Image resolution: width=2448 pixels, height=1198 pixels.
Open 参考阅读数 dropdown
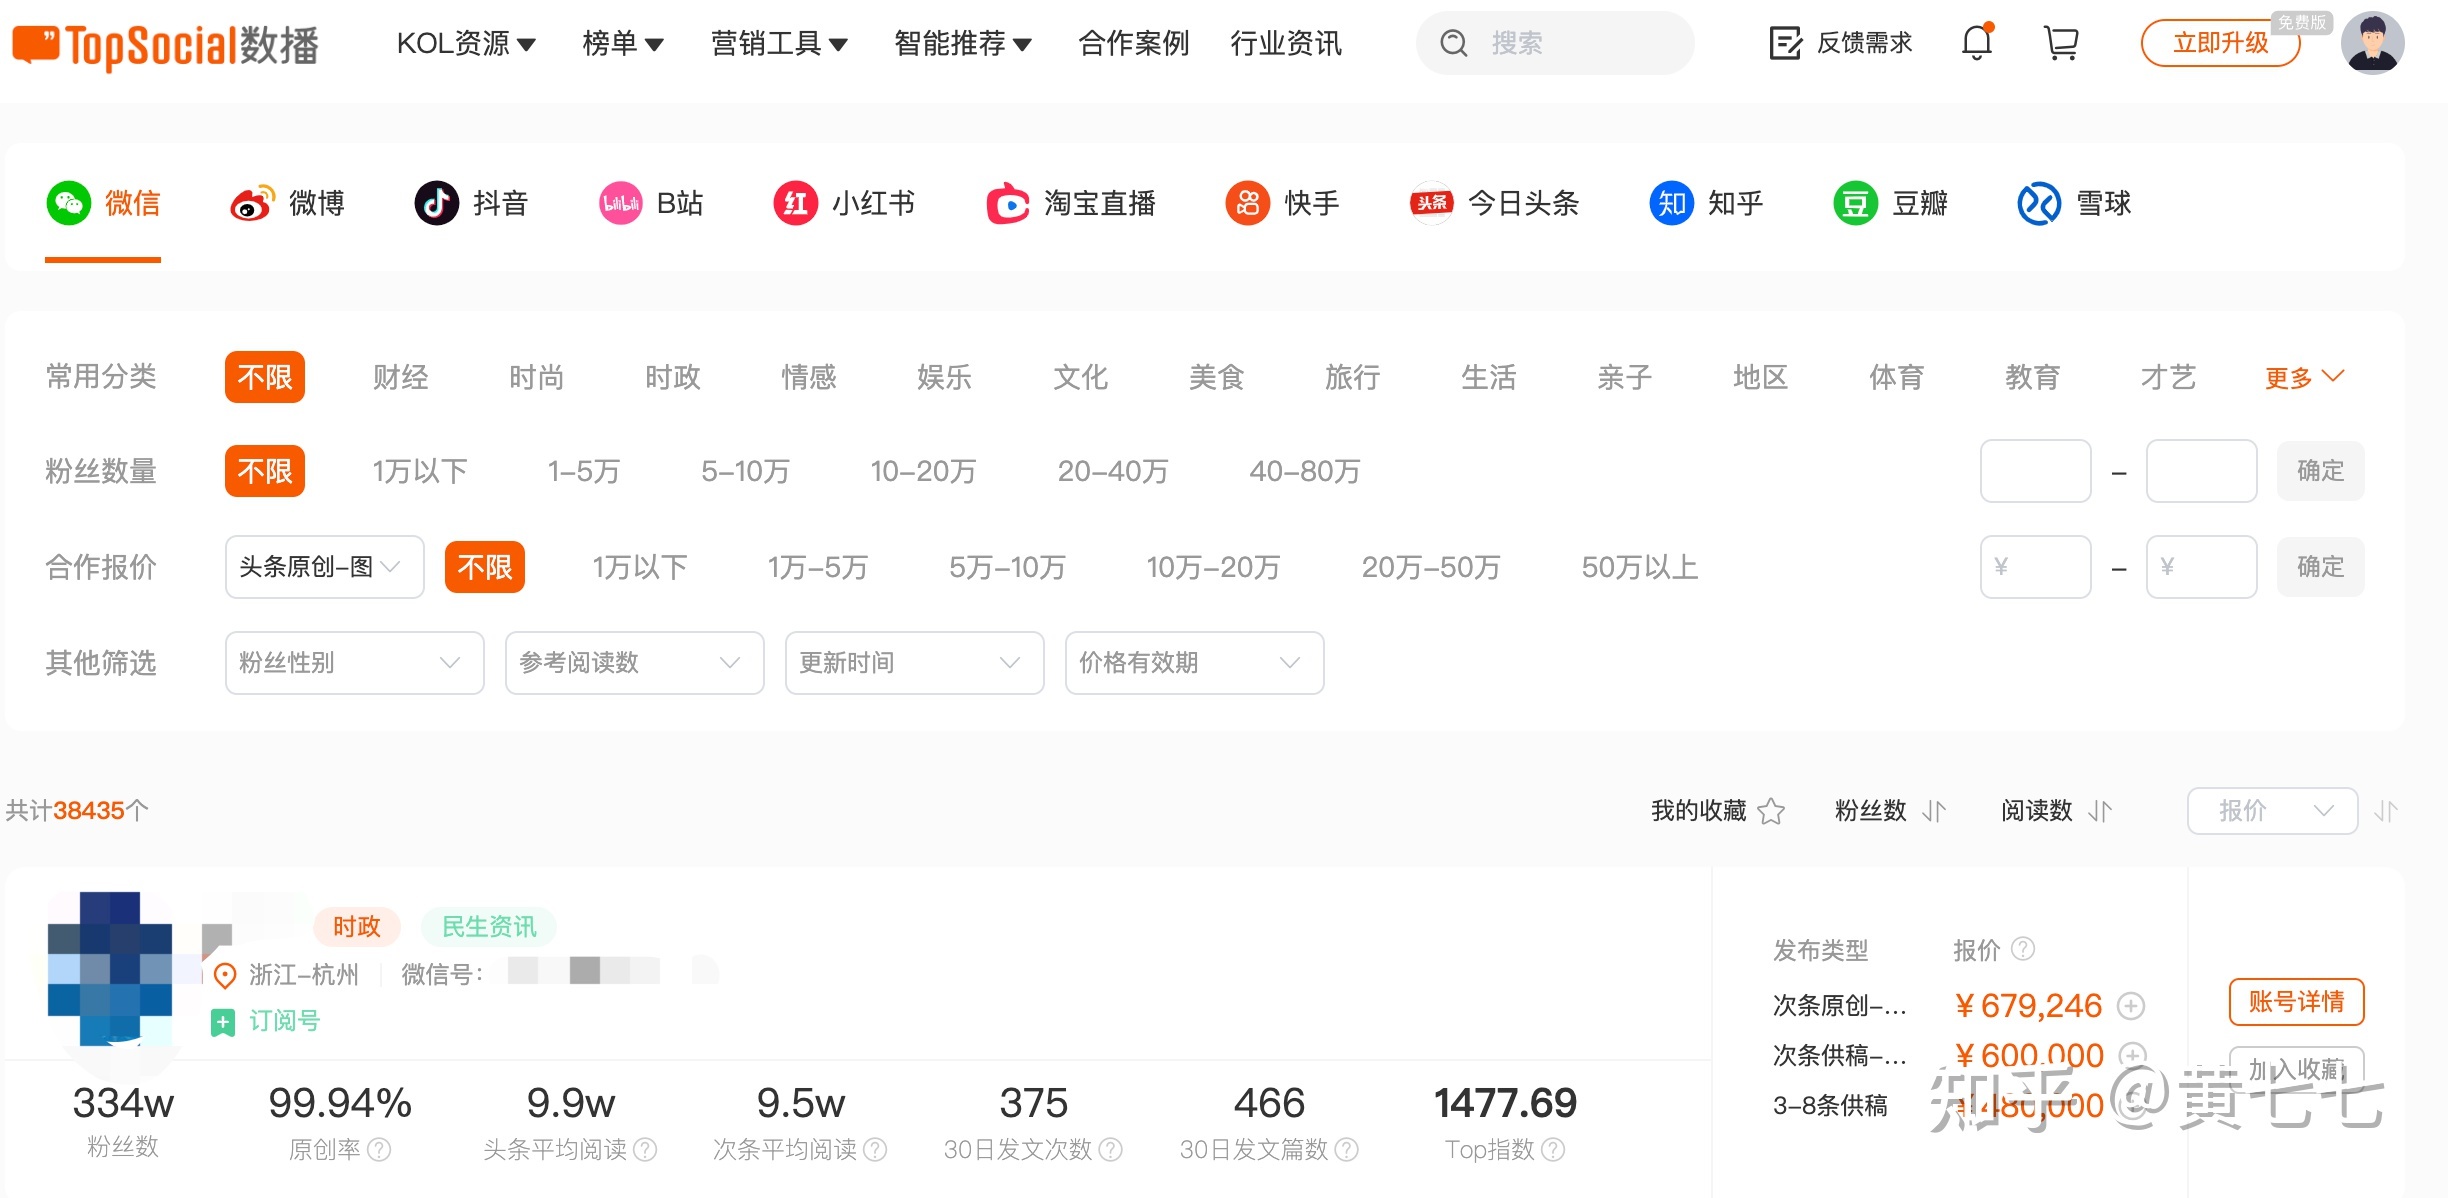pos(634,662)
